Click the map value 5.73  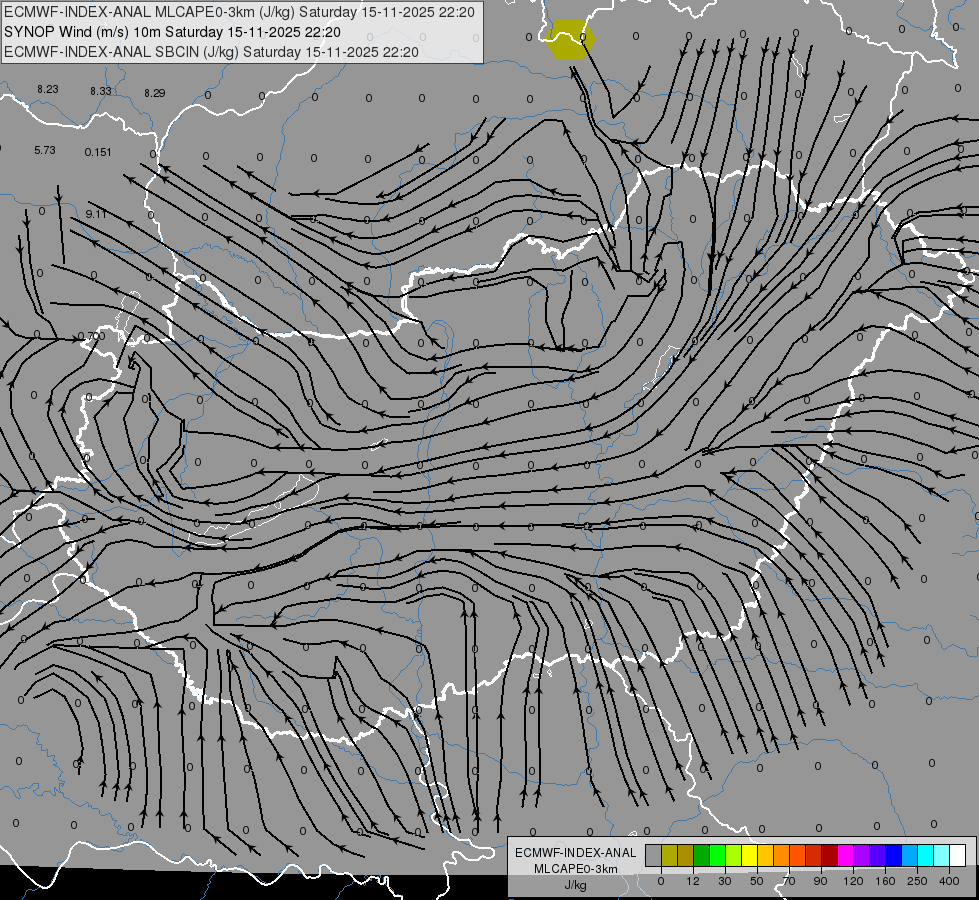tap(45, 151)
